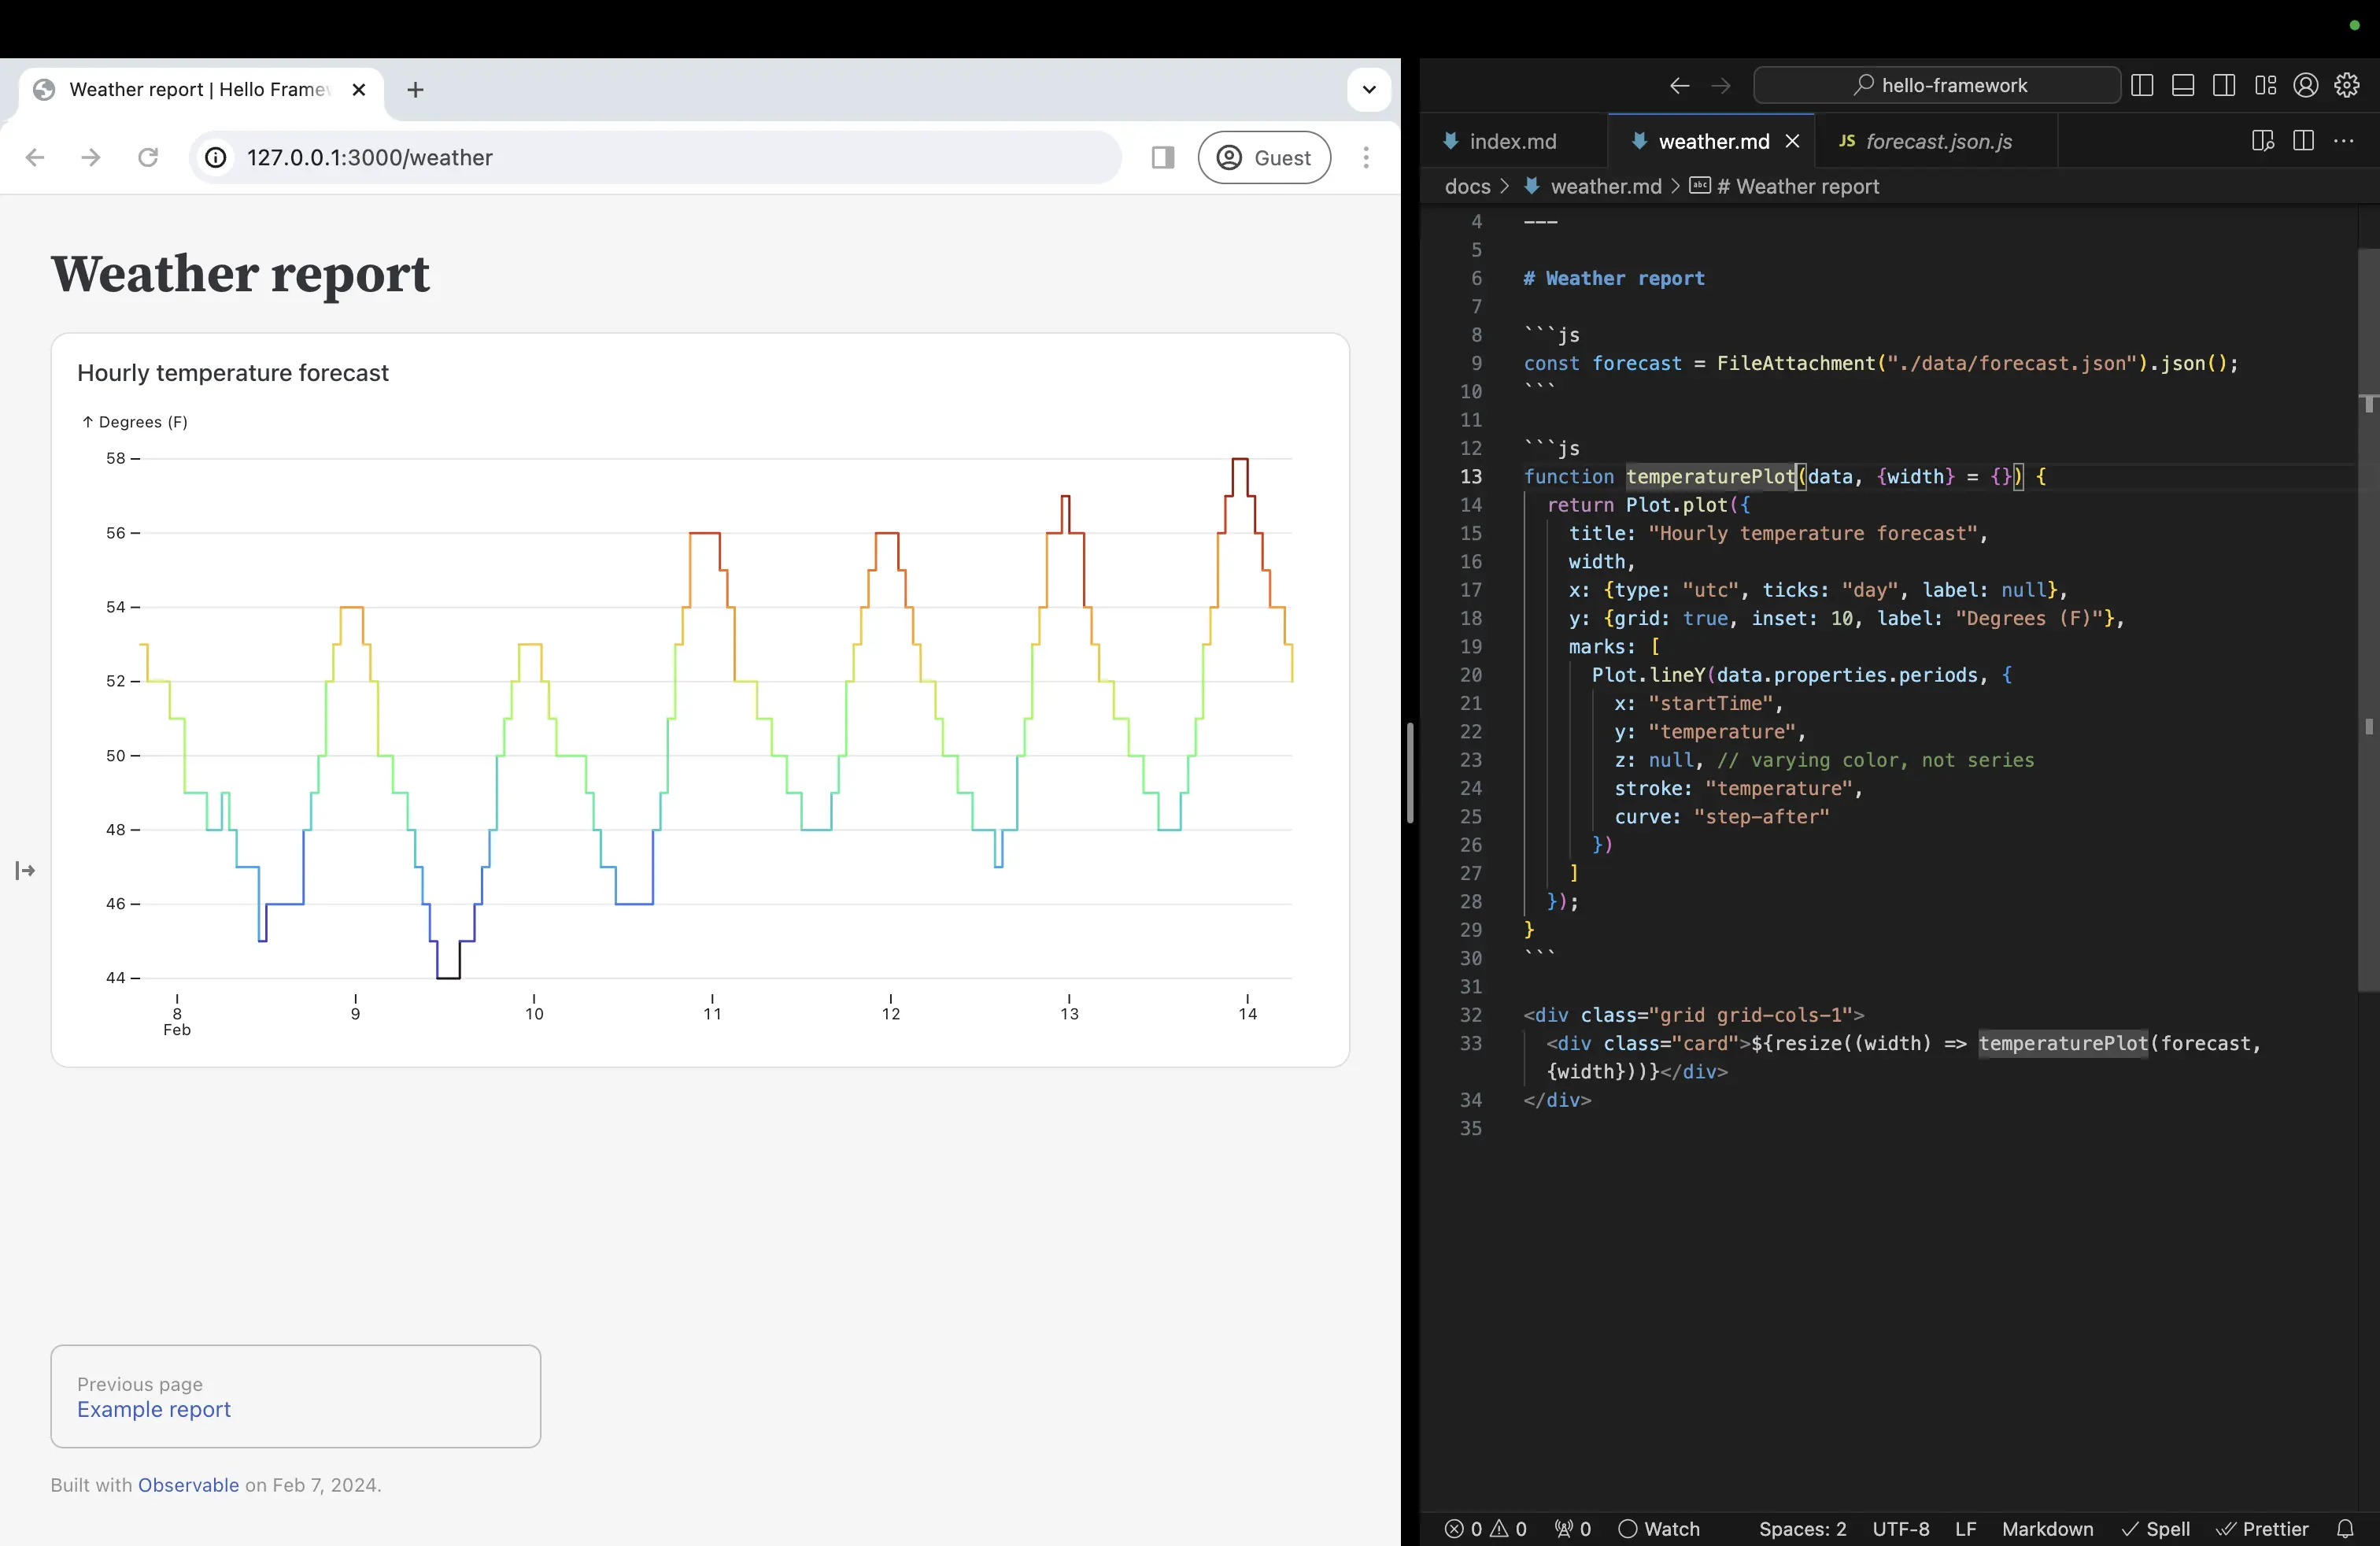
Task: Switch to index.md editor tab
Action: [x=1511, y=142]
